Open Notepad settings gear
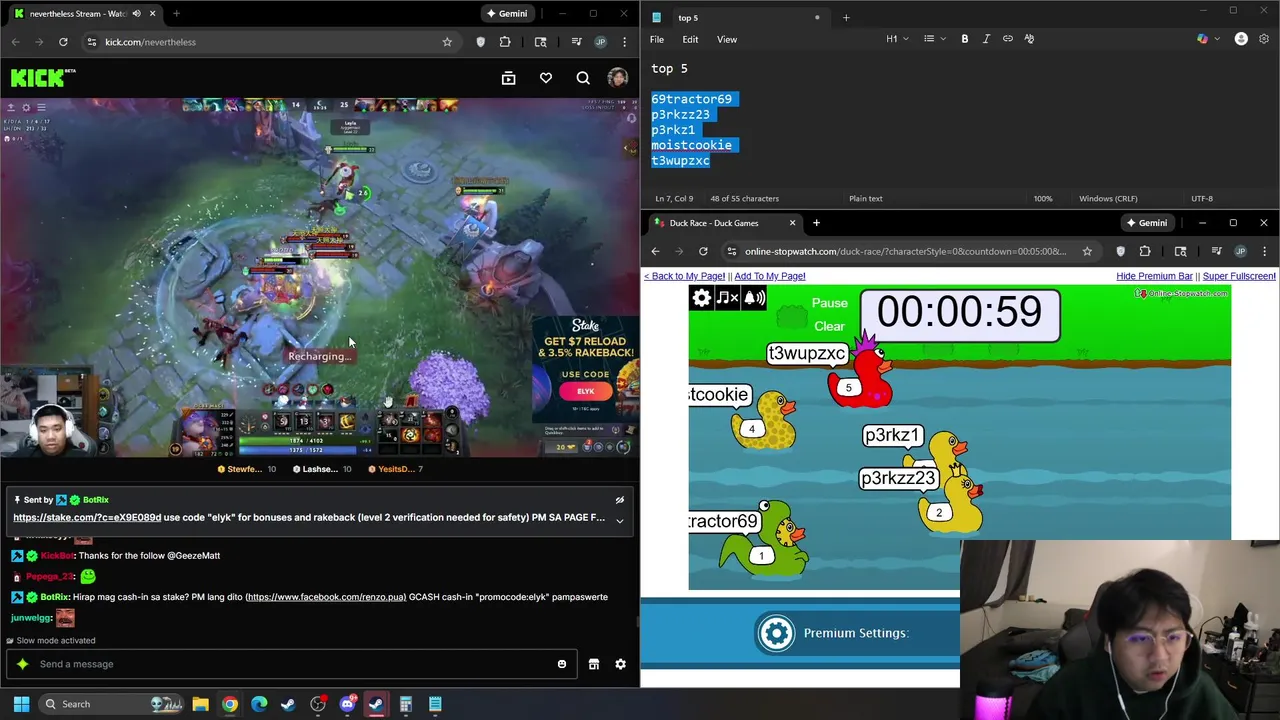 tap(1264, 39)
